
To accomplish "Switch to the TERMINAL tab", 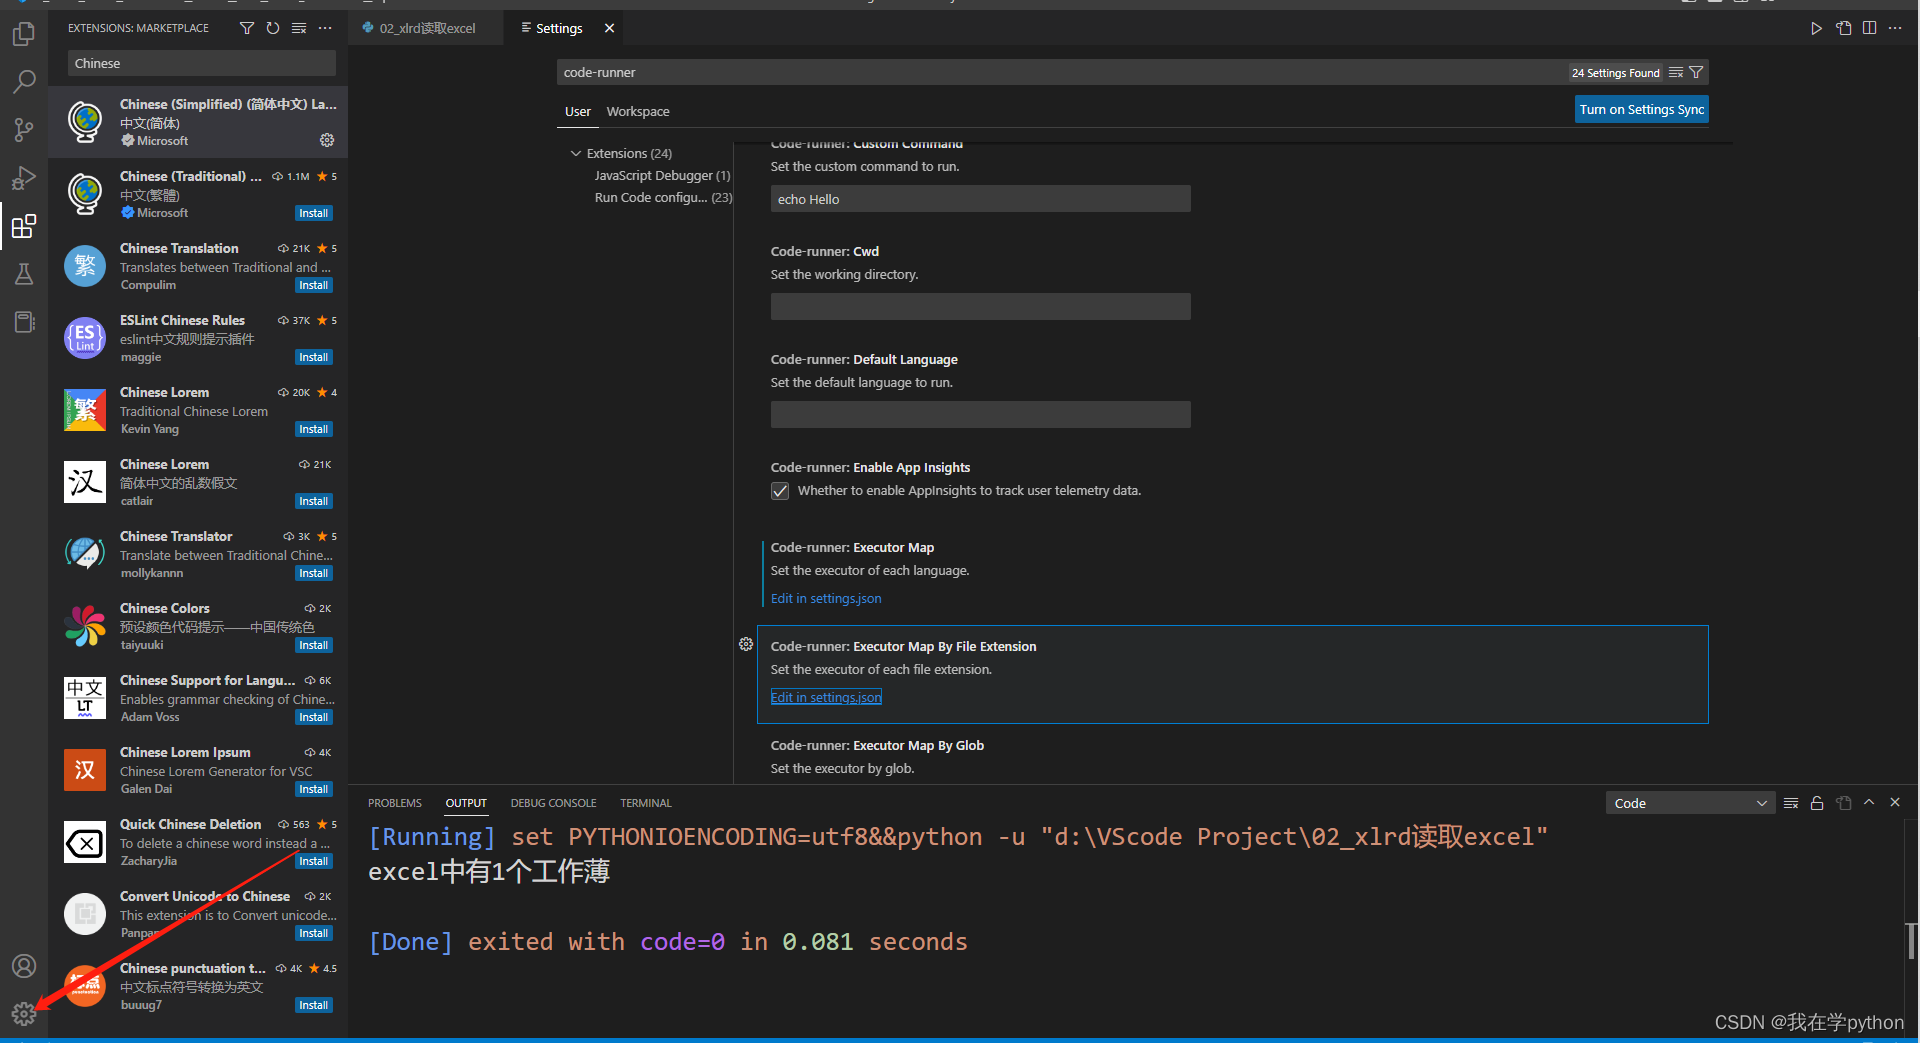I will tap(645, 803).
